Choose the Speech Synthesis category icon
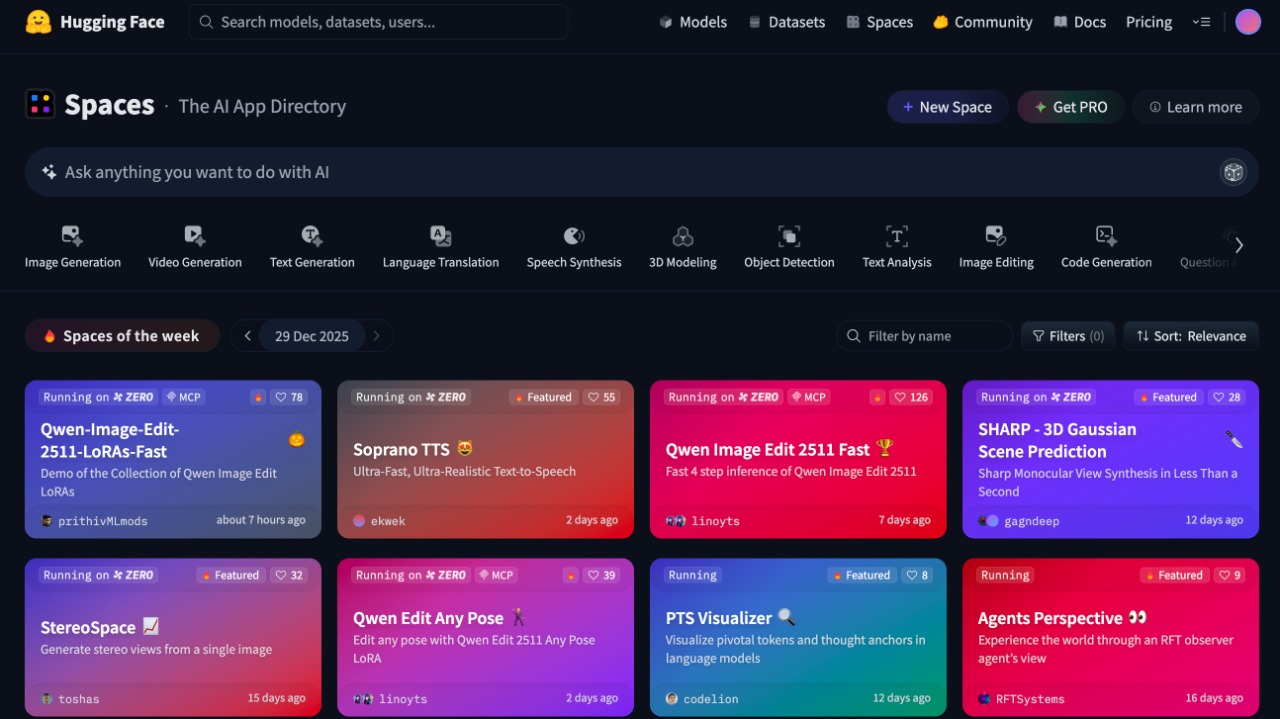 [574, 236]
